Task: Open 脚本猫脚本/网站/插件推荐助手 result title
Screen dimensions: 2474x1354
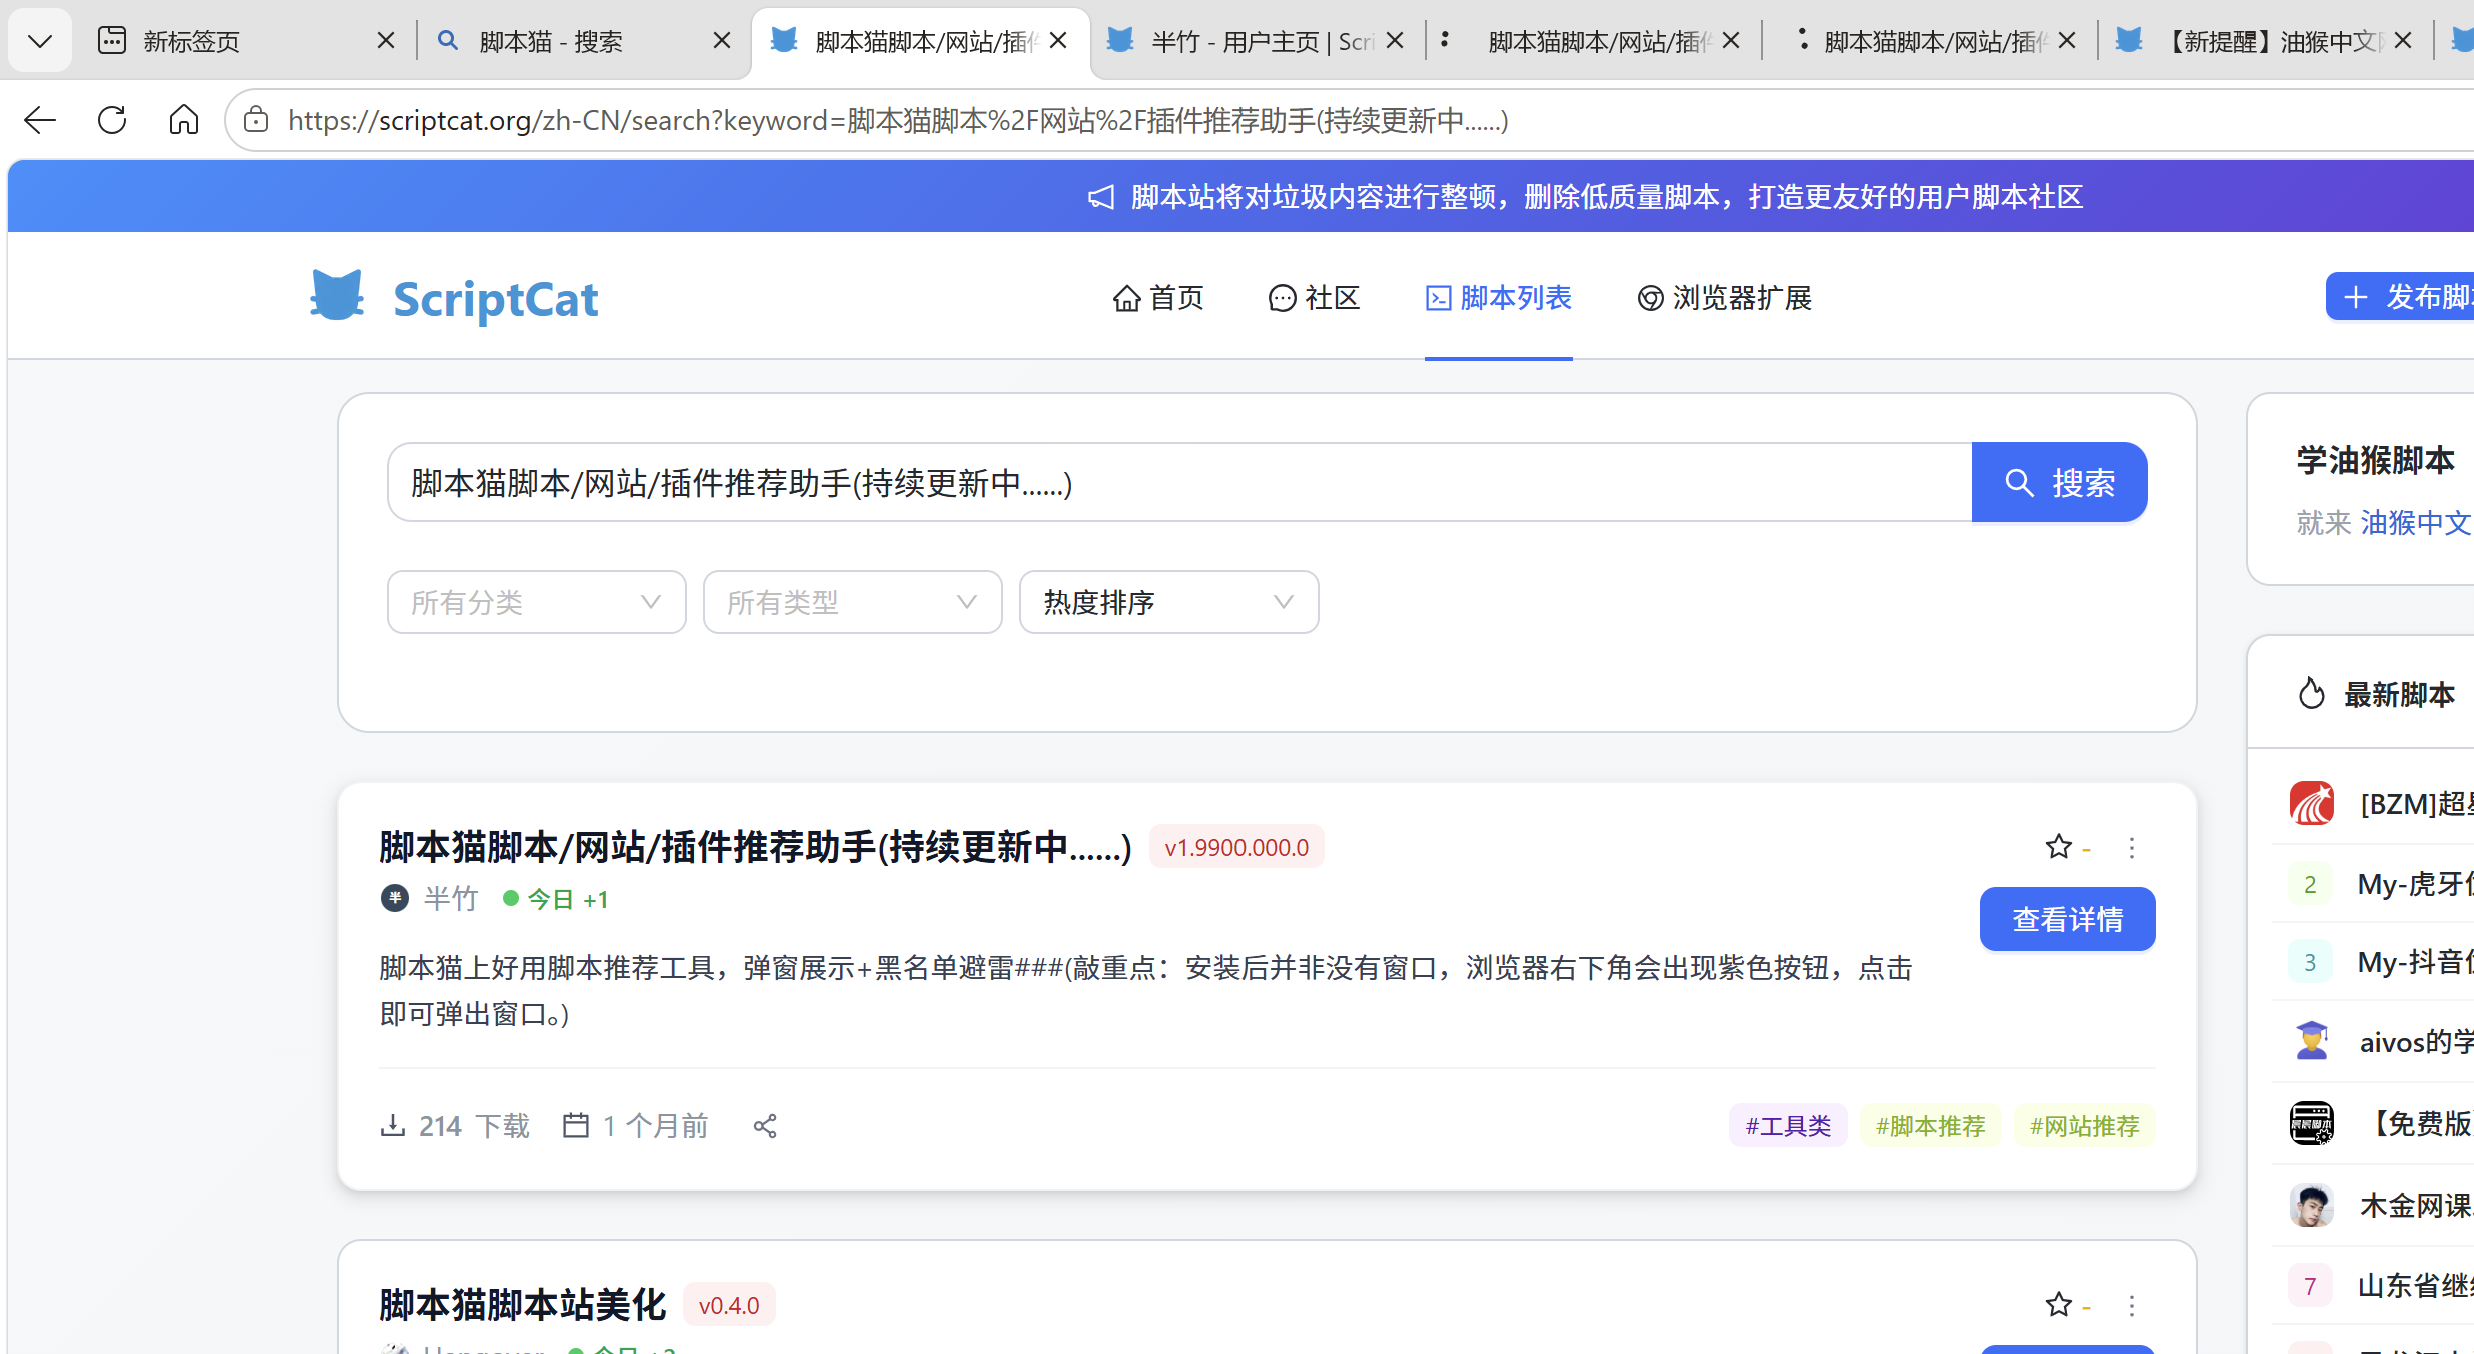Action: [x=755, y=847]
